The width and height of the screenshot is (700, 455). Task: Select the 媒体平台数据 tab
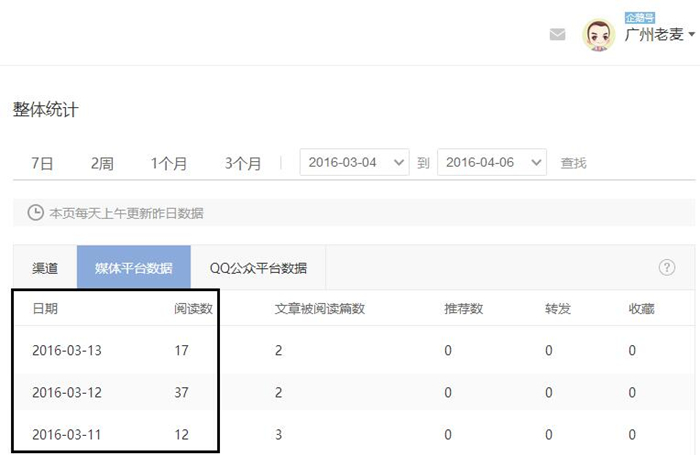click(133, 268)
